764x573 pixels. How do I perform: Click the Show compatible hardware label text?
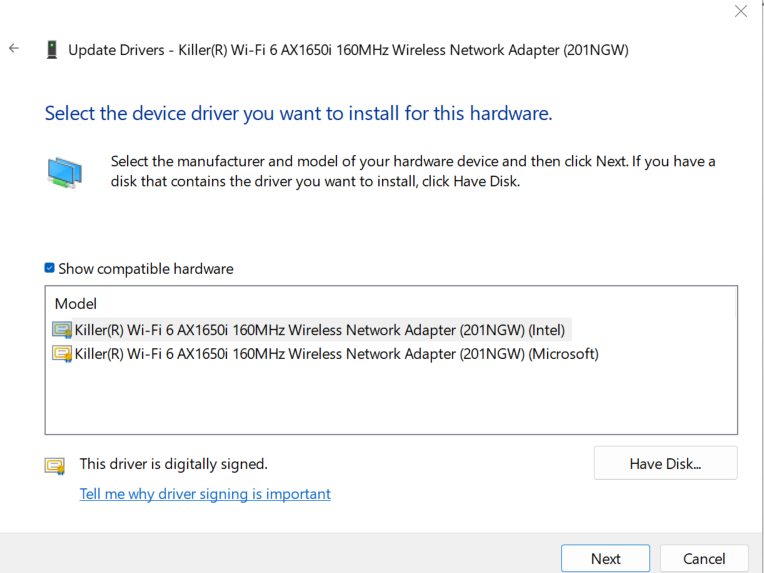pos(145,269)
